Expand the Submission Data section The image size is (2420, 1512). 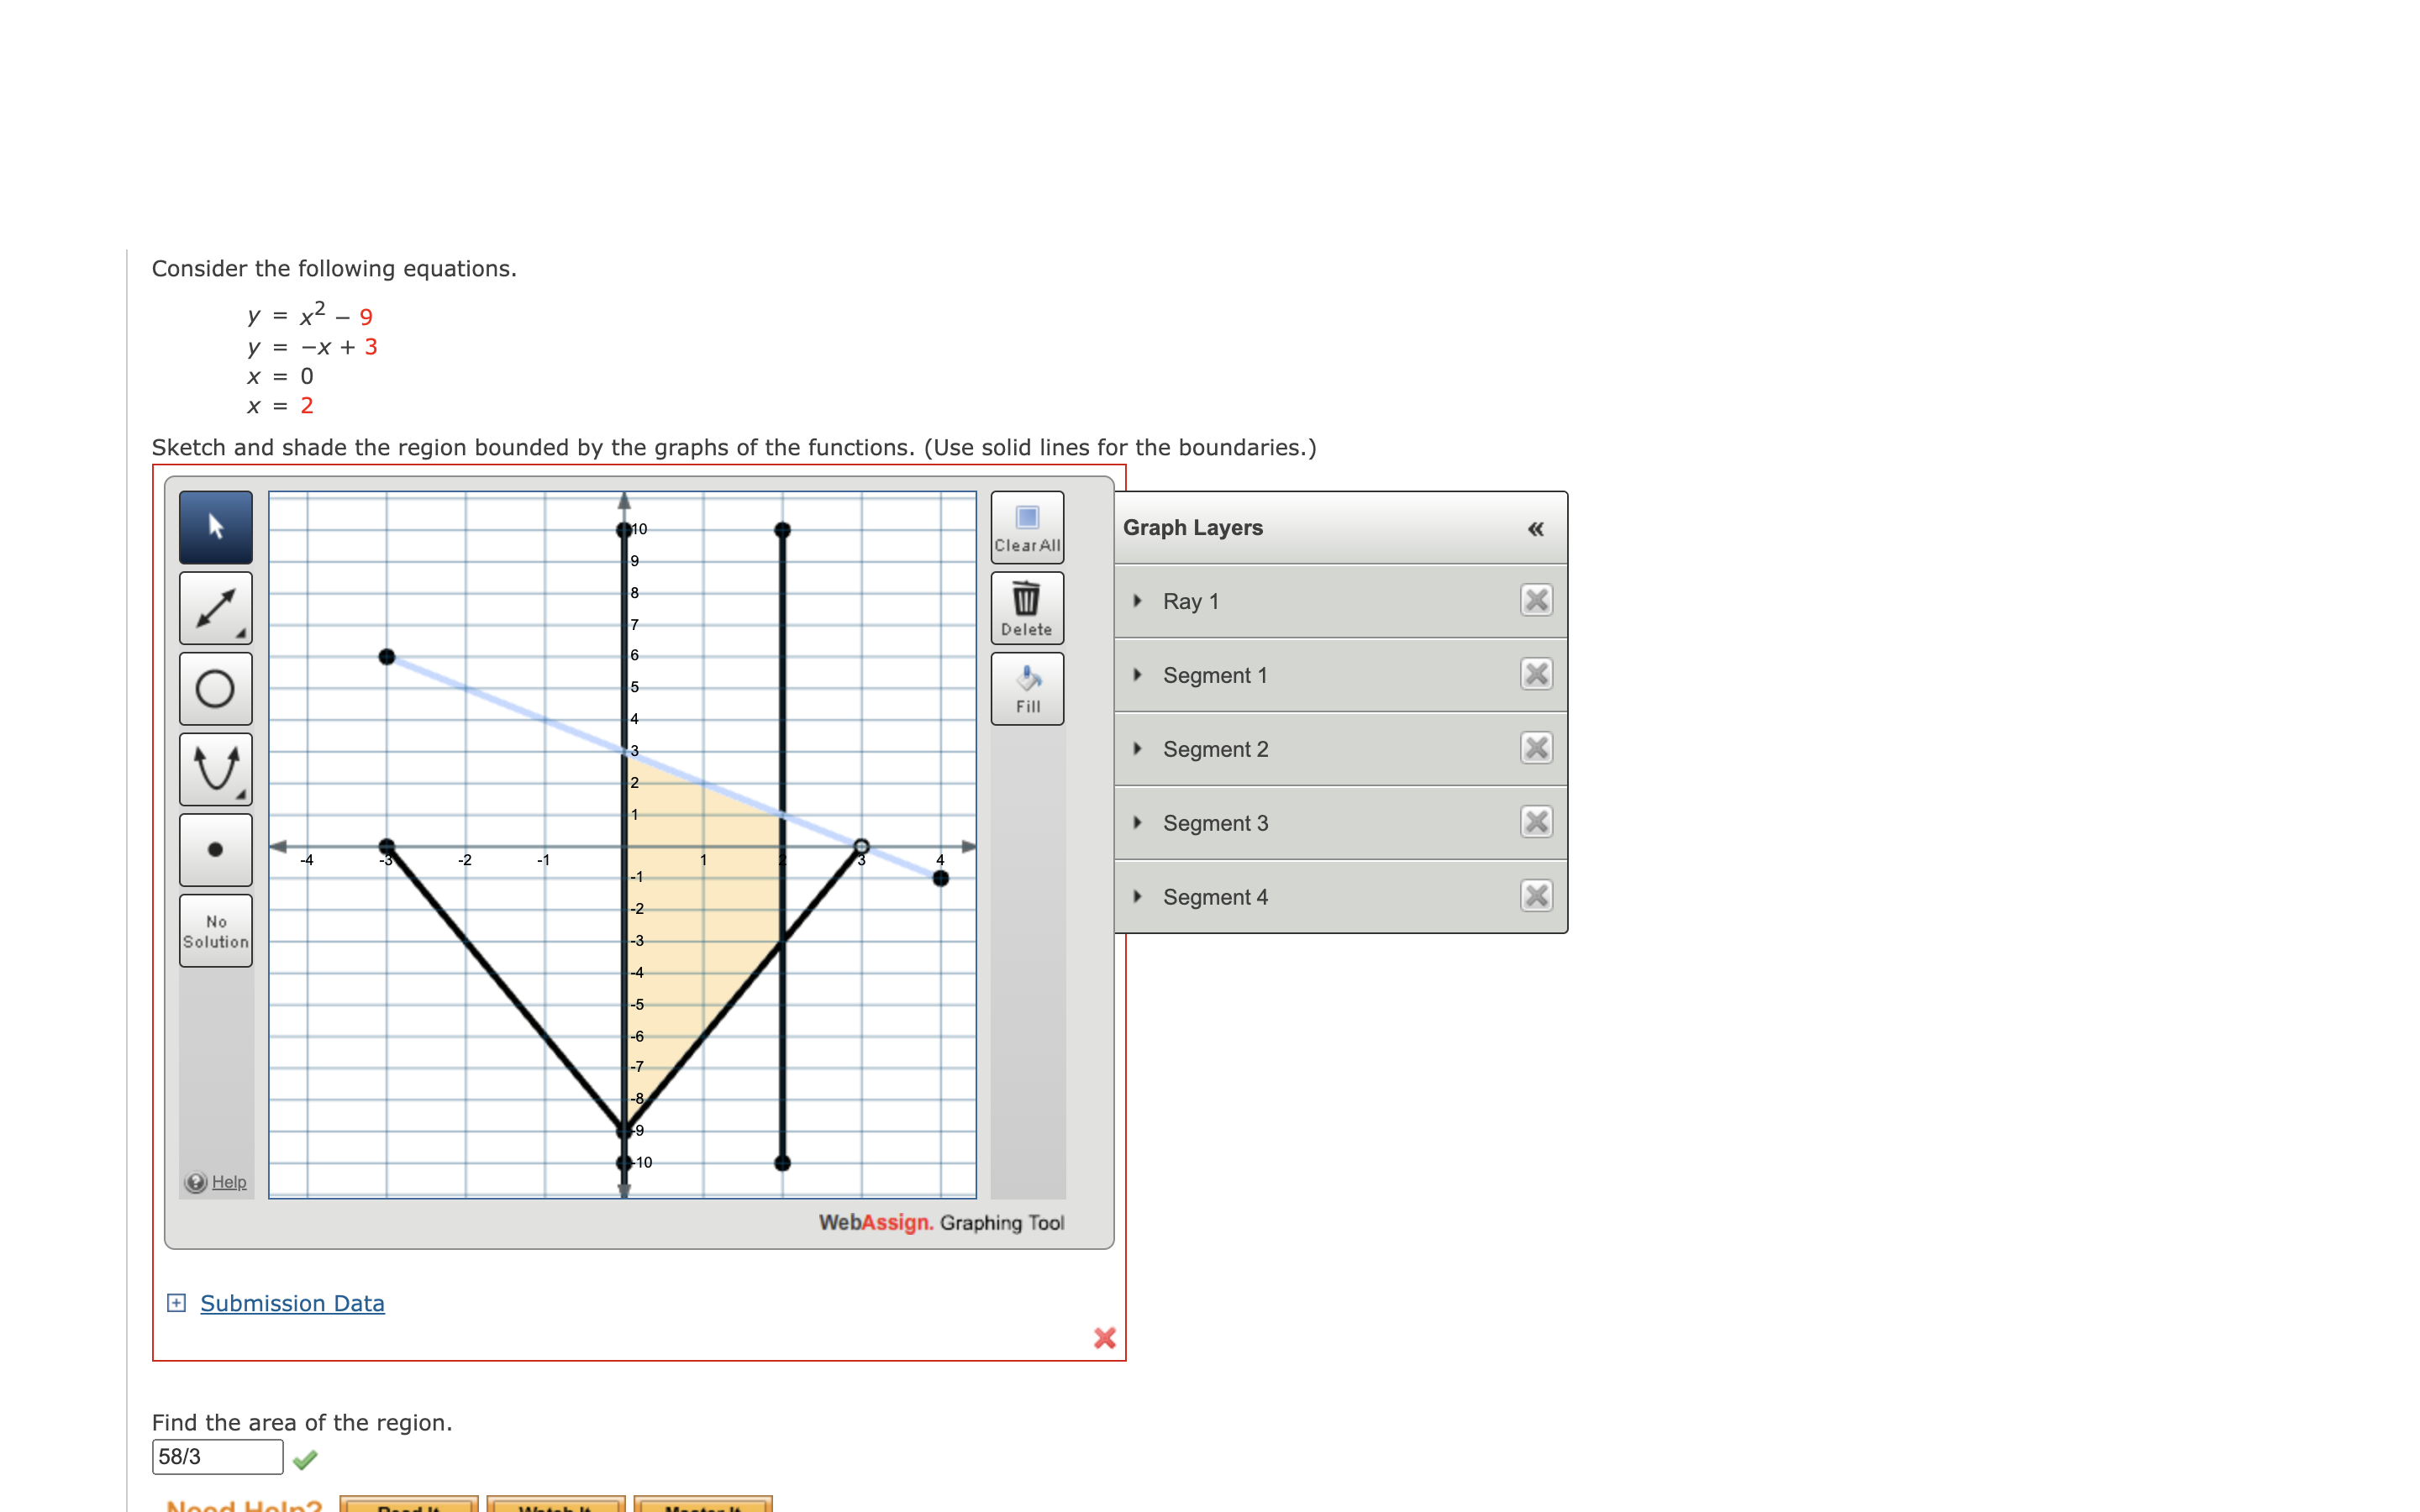(177, 1303)
